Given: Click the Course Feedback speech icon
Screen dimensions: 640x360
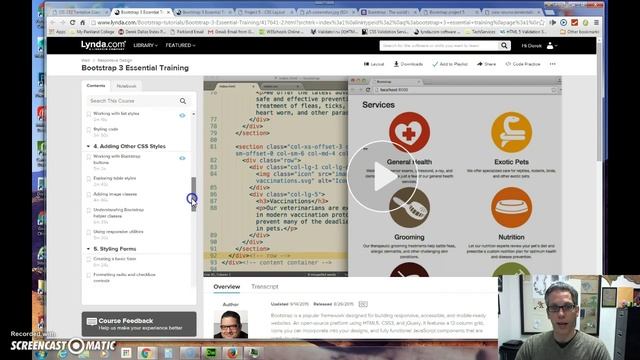Looking at the screenshot, I should pos(92,322).
